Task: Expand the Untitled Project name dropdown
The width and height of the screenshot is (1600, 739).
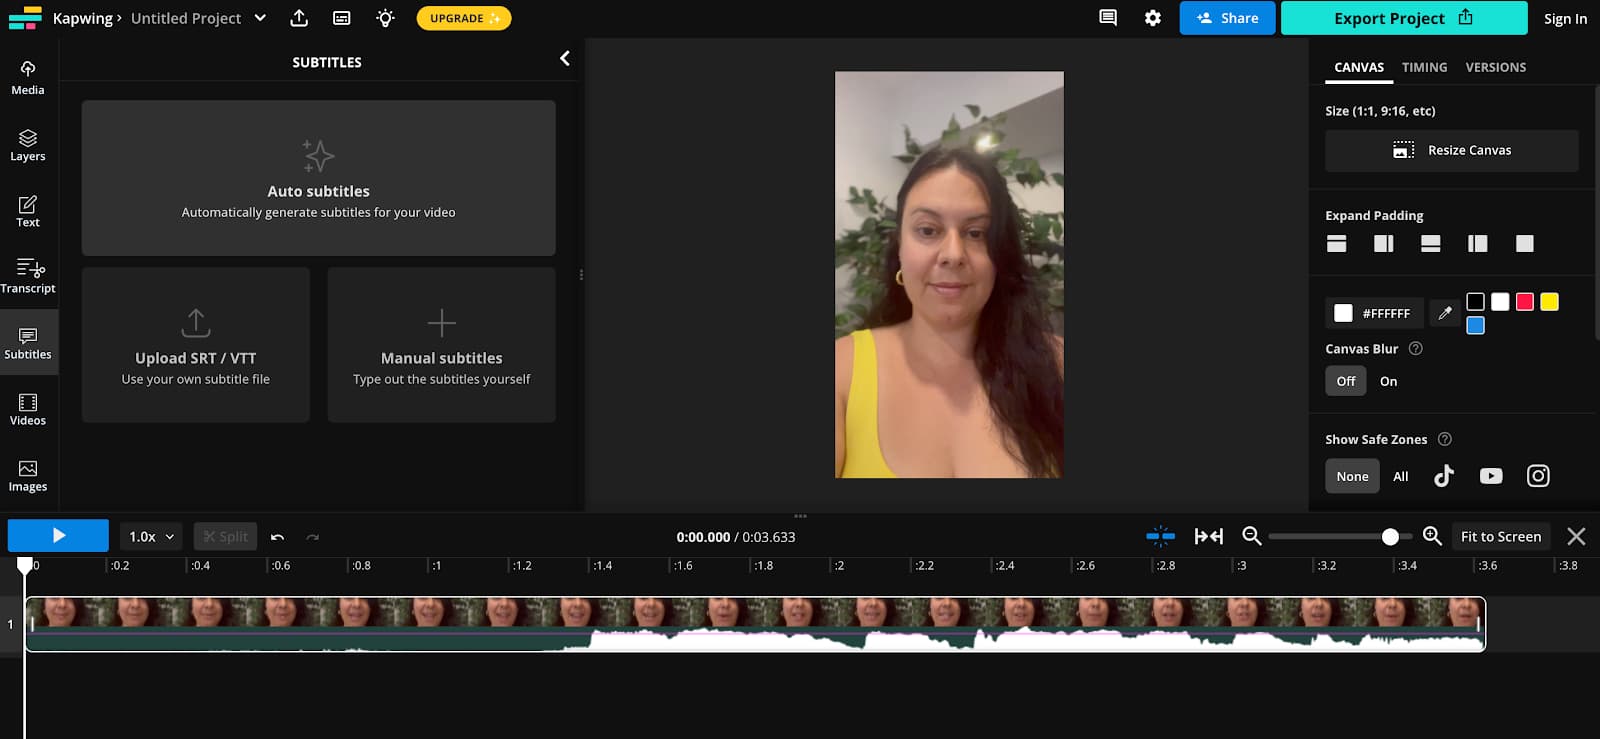Action: point(260,18)
